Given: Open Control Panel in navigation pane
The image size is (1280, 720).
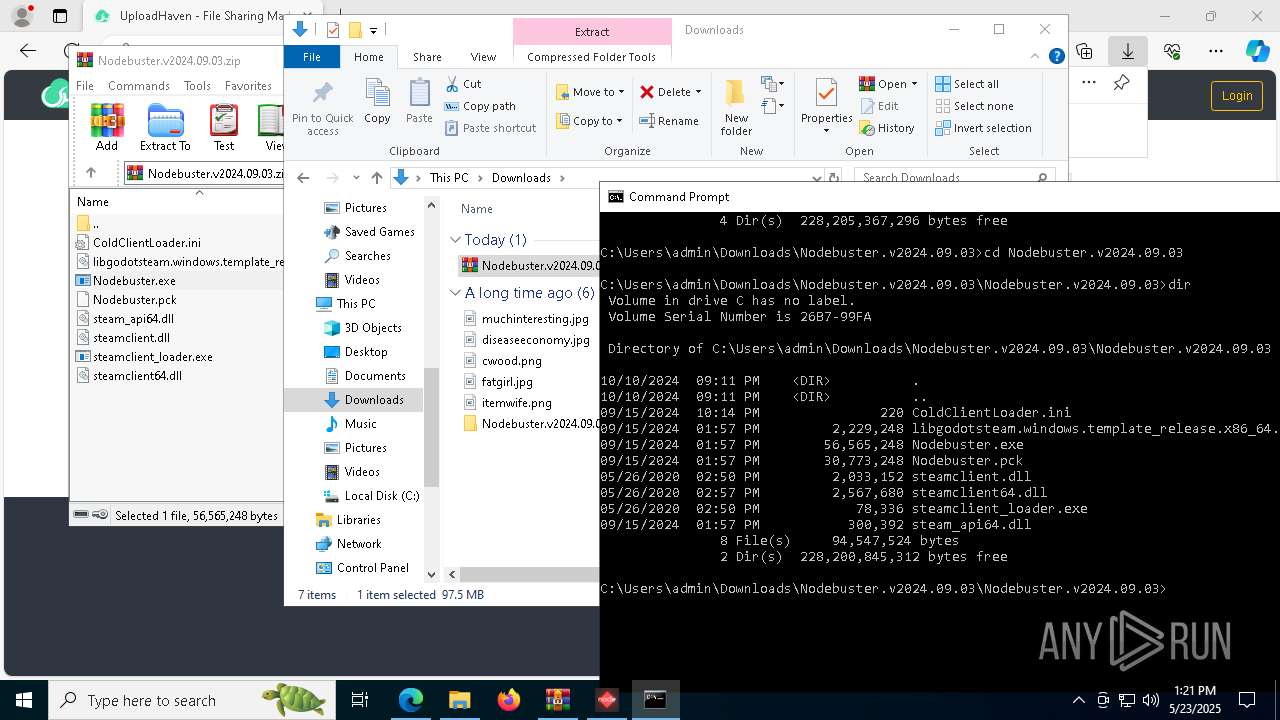Looking at the screenshot, I should [372, 568].
